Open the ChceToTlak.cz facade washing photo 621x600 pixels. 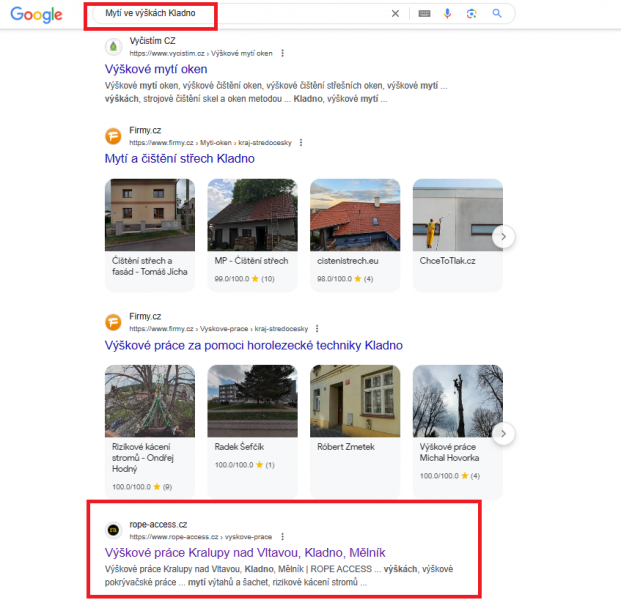(457, 215)
